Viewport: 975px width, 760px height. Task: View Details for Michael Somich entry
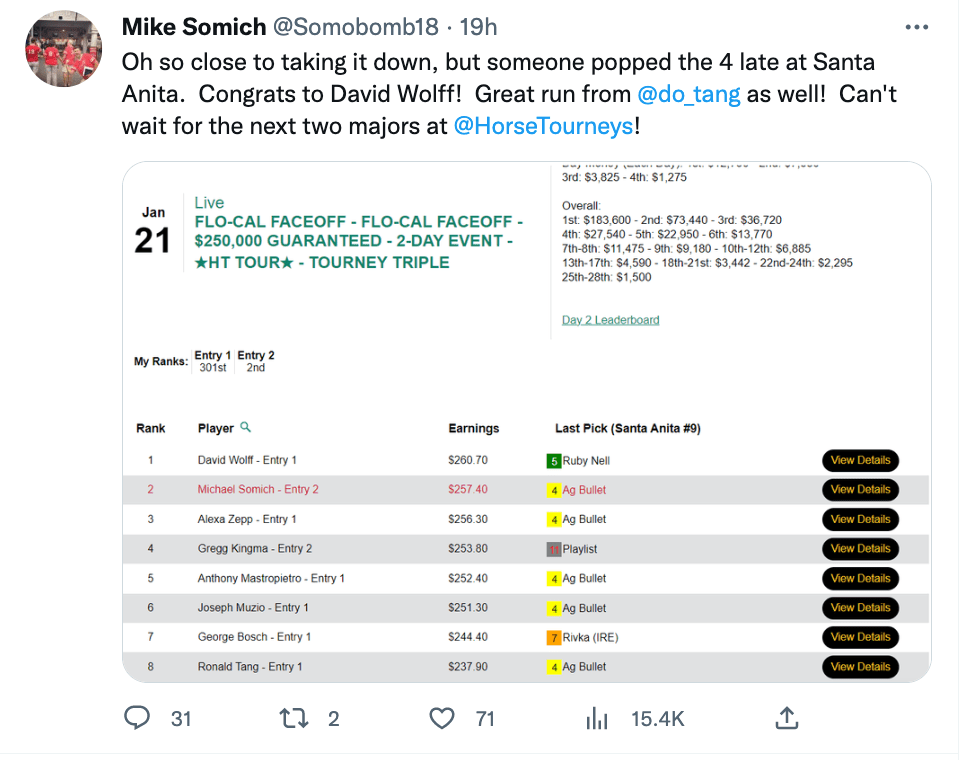pyautogui.click(x=860, y=490)
